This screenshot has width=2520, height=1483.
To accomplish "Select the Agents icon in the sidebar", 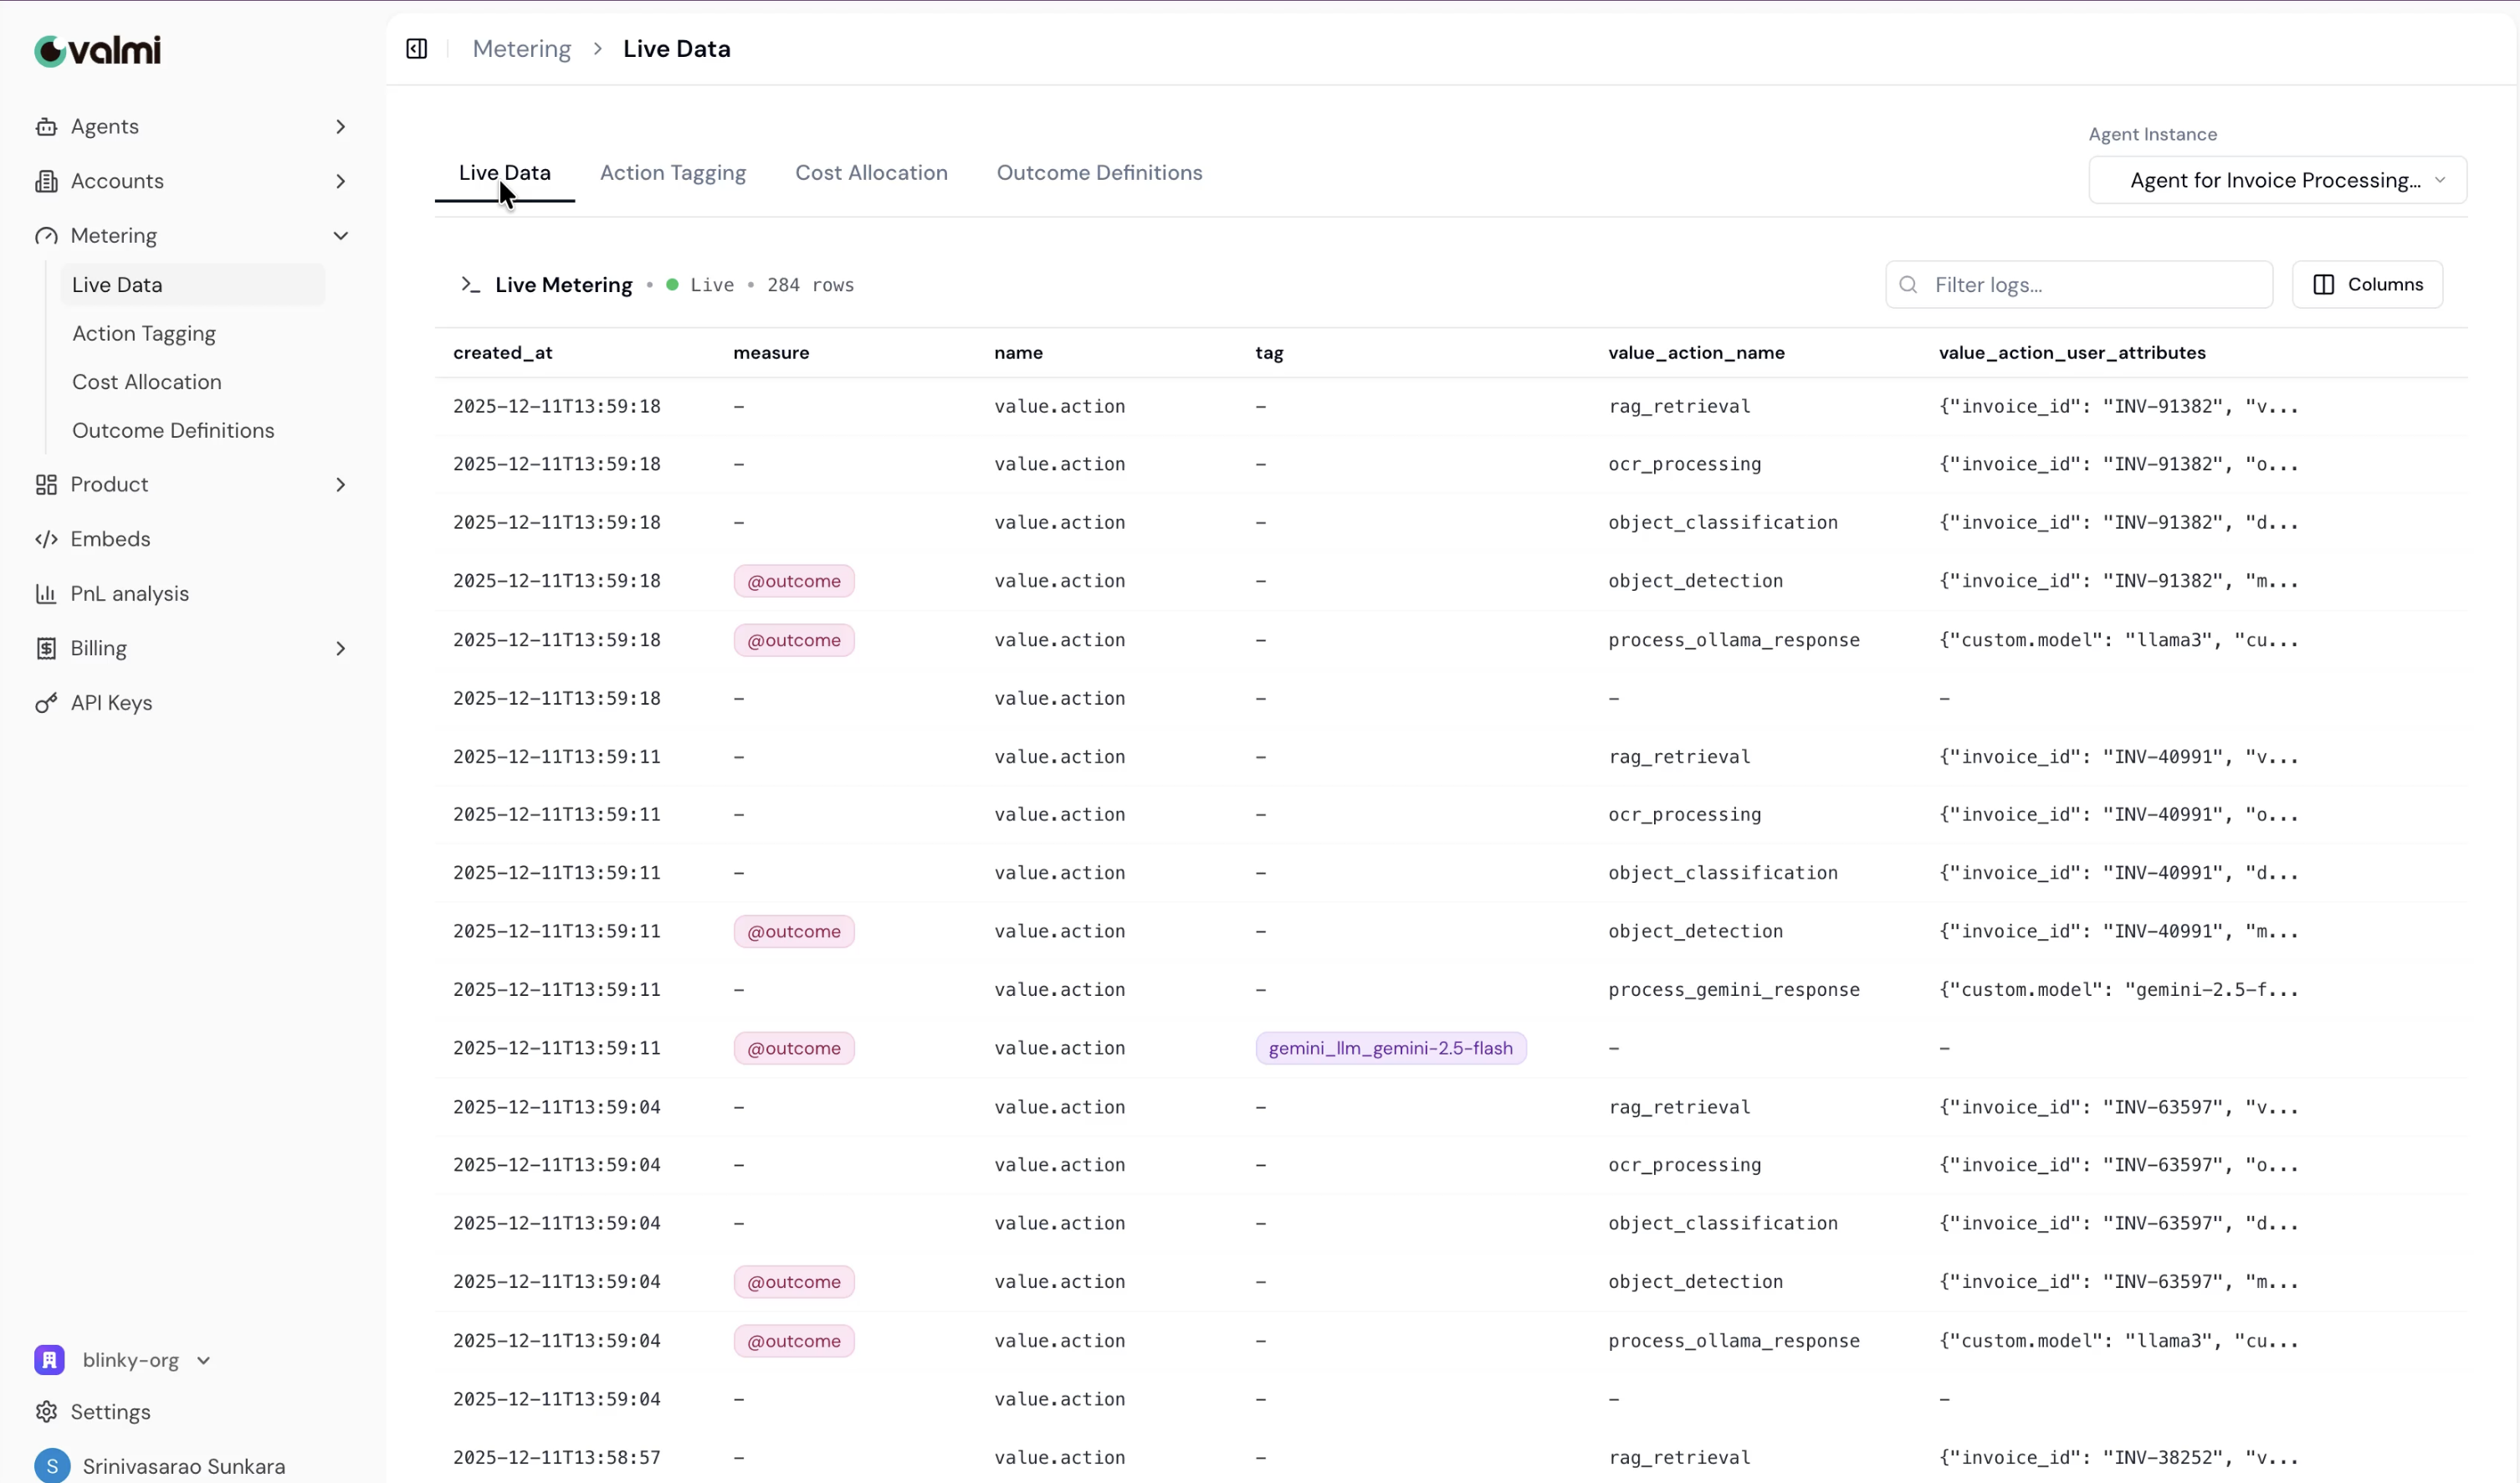I will (46, 126).
